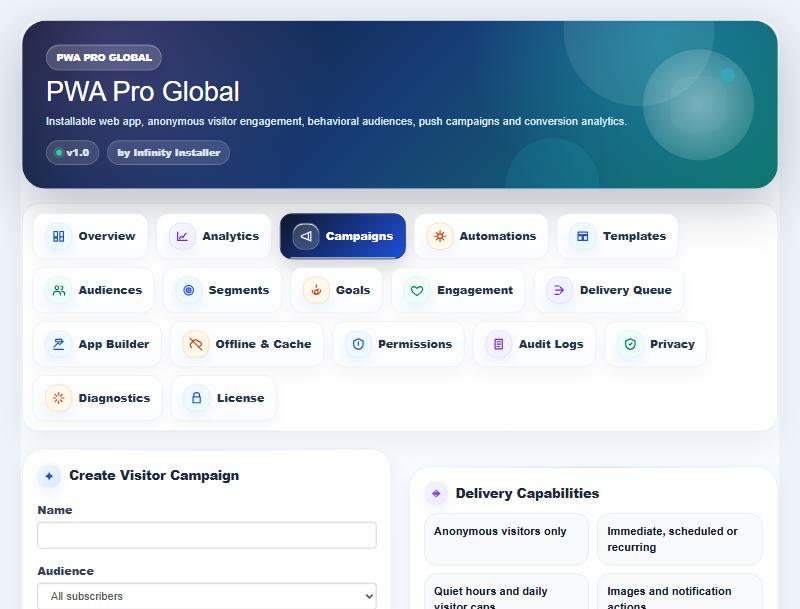
Task: Click the App Builder icon
Action: [59, 344]
